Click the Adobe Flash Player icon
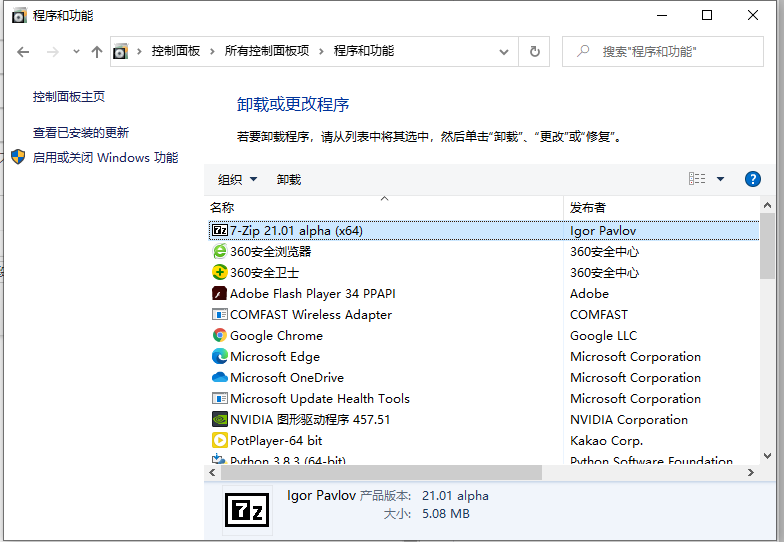Screen dimensions: 784x542 (220, 293)
